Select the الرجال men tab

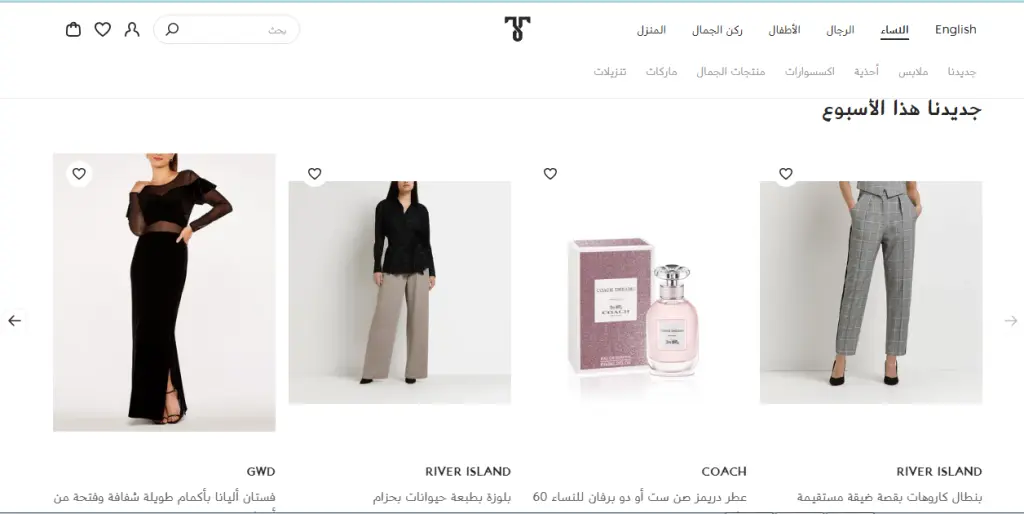tap(840, 30)
